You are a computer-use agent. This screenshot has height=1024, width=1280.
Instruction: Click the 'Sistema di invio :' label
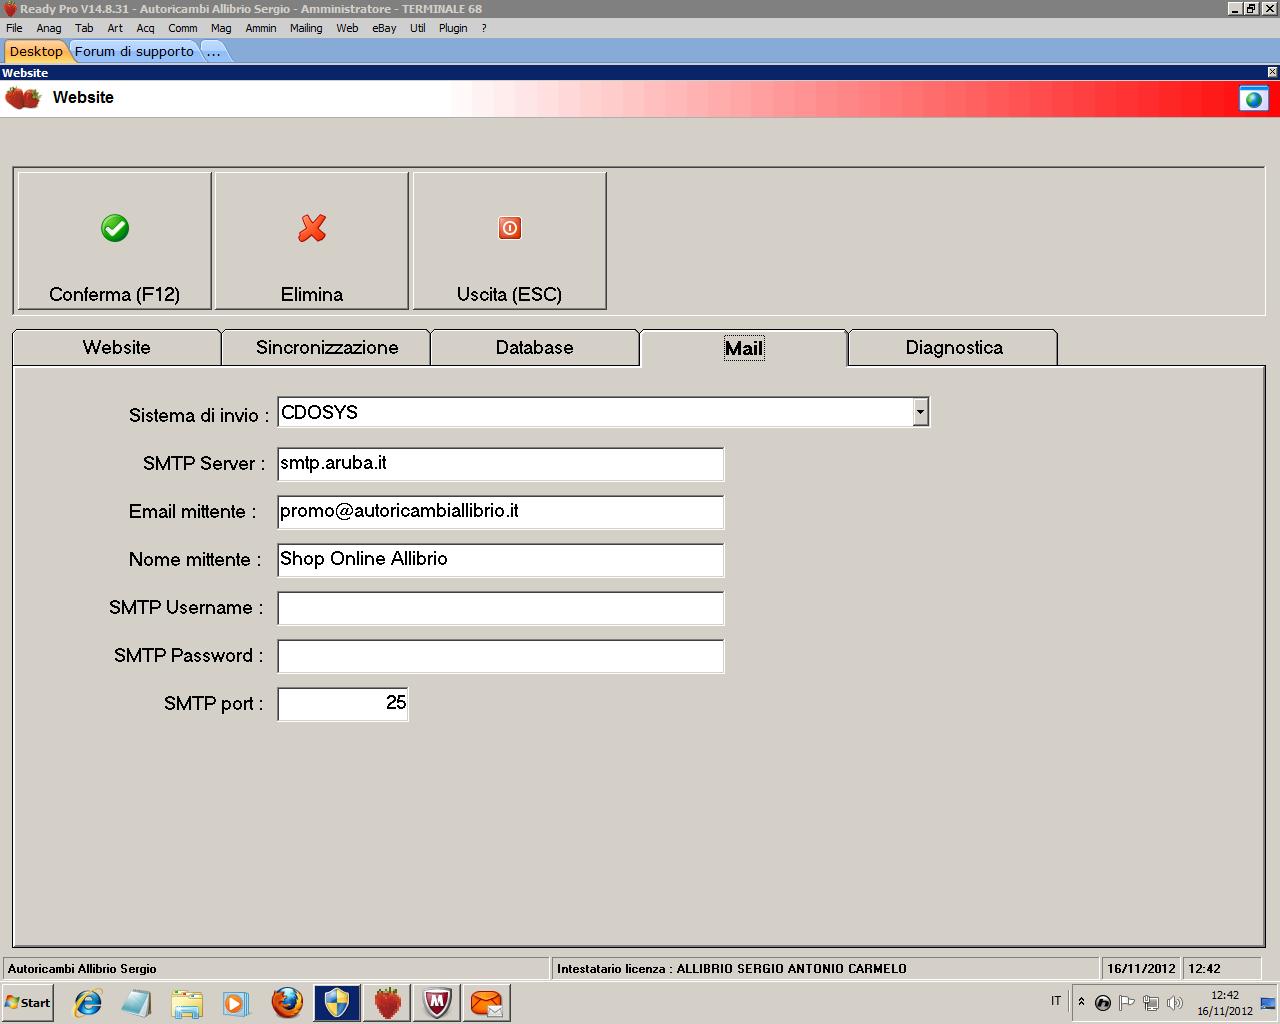point(199,415)
